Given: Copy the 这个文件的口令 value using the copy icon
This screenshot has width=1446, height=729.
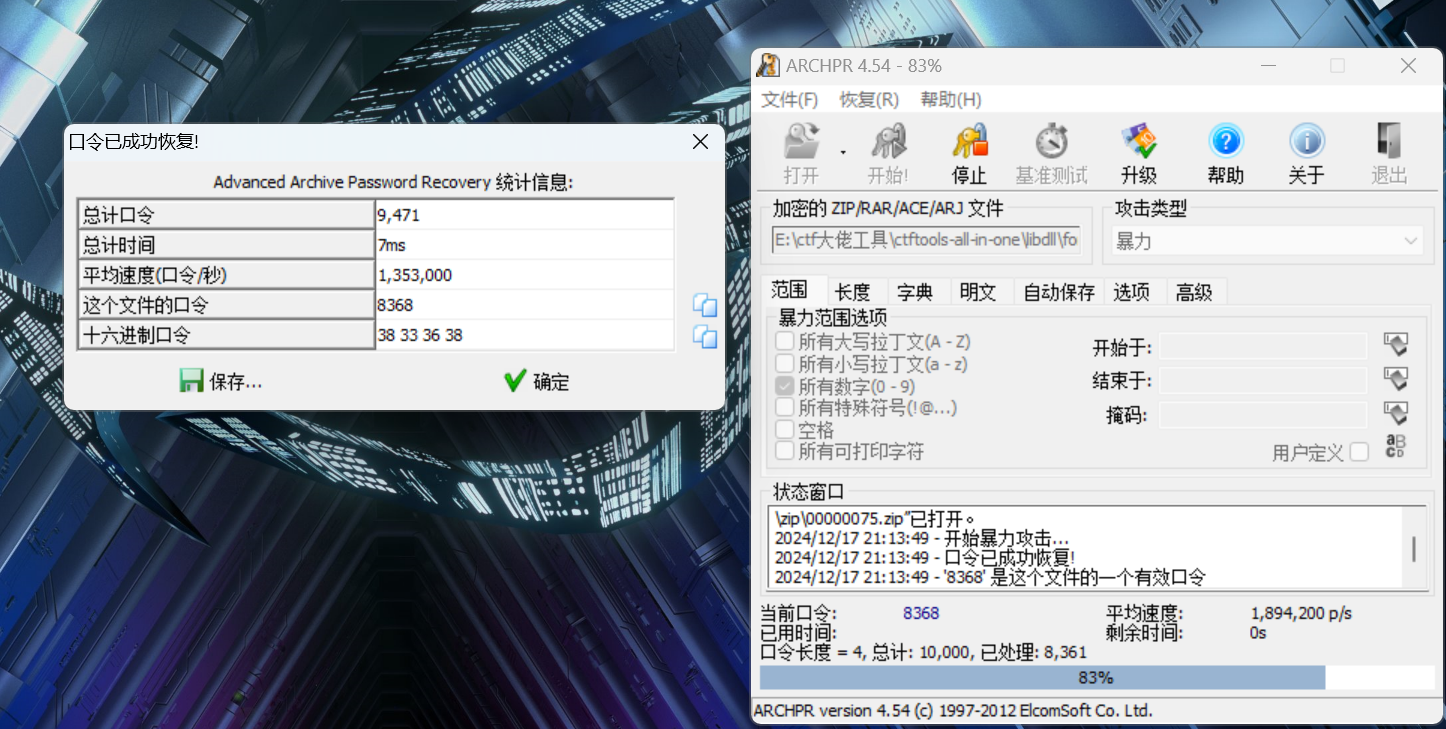Looking at the screenshot, I should click(x=705, y=305).
